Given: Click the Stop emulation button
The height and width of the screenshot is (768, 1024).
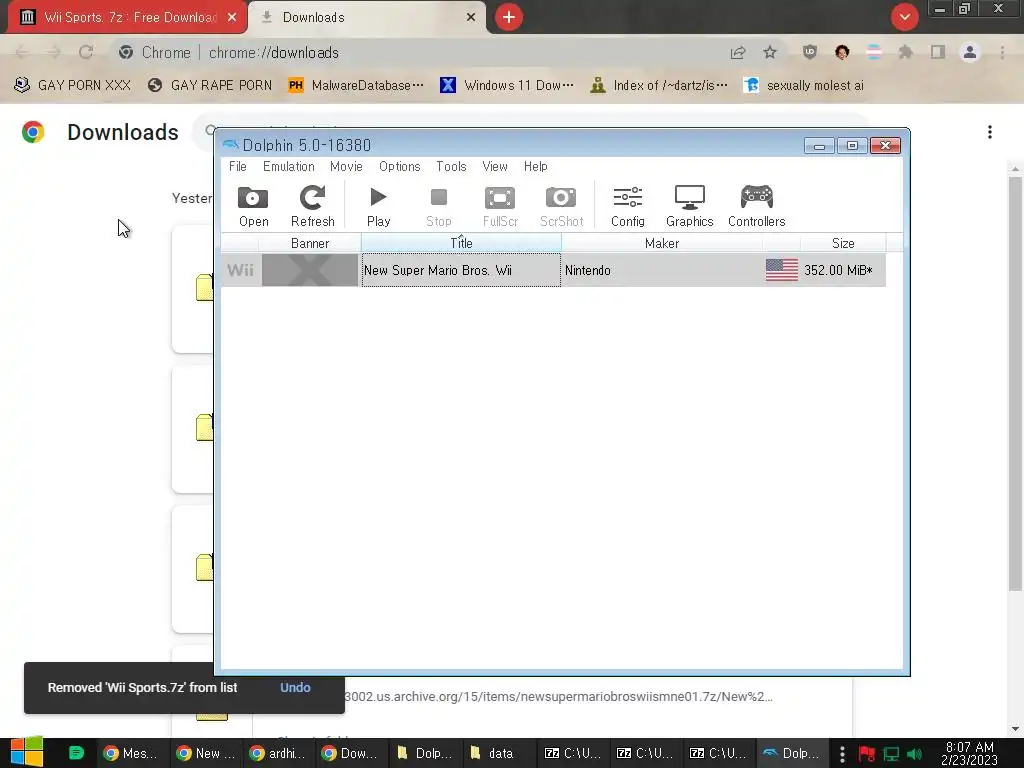Looking at the screenshot, I should [x=438, y=206].
